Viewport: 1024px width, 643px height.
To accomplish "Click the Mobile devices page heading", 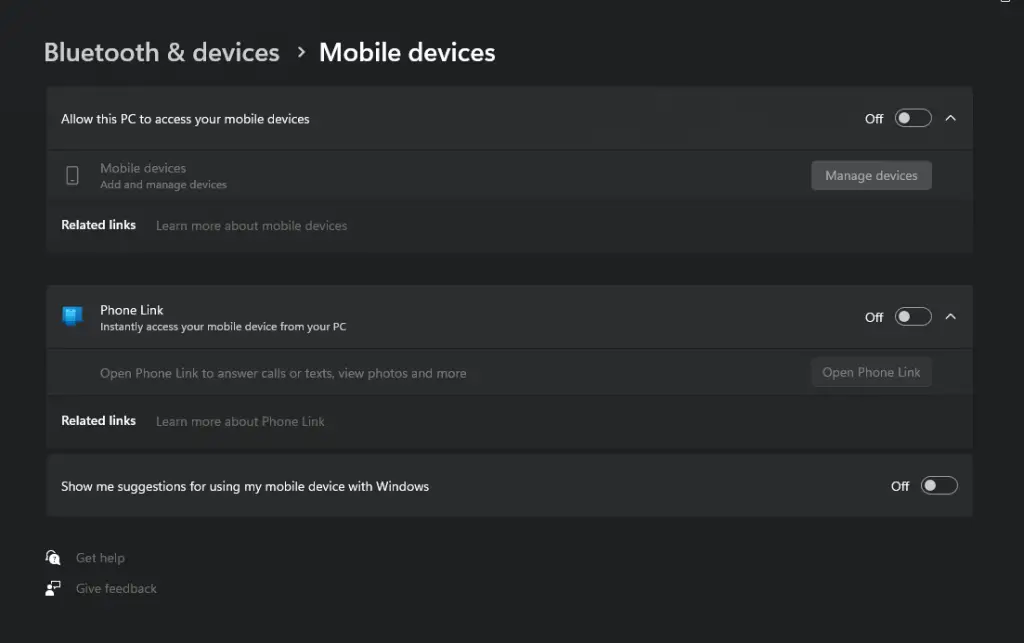I will (407, 53).
